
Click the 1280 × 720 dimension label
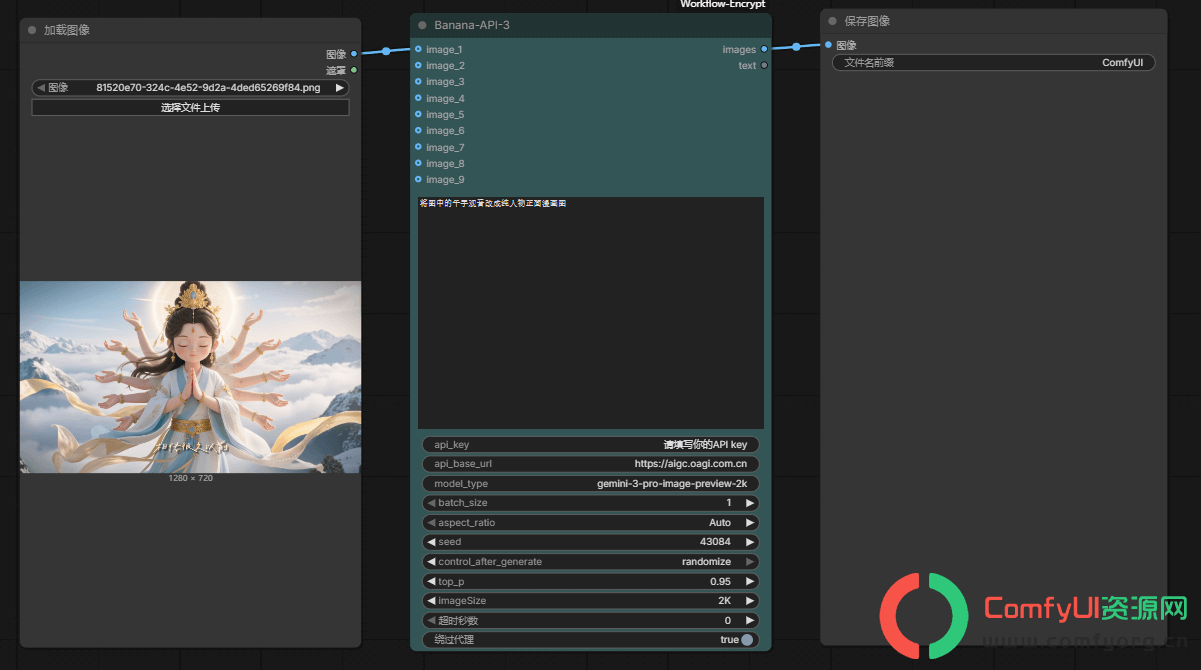190,478
